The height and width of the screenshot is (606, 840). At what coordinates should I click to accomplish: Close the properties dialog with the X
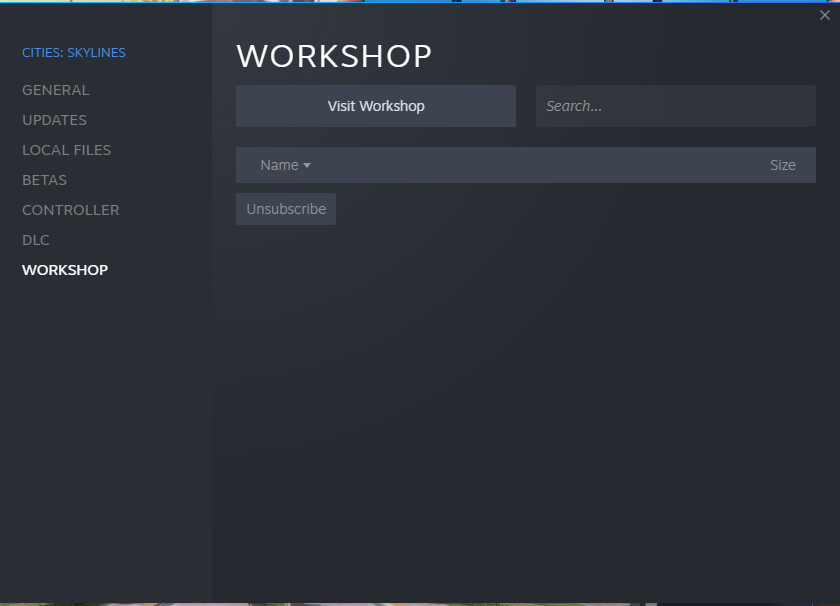(824, 16)
